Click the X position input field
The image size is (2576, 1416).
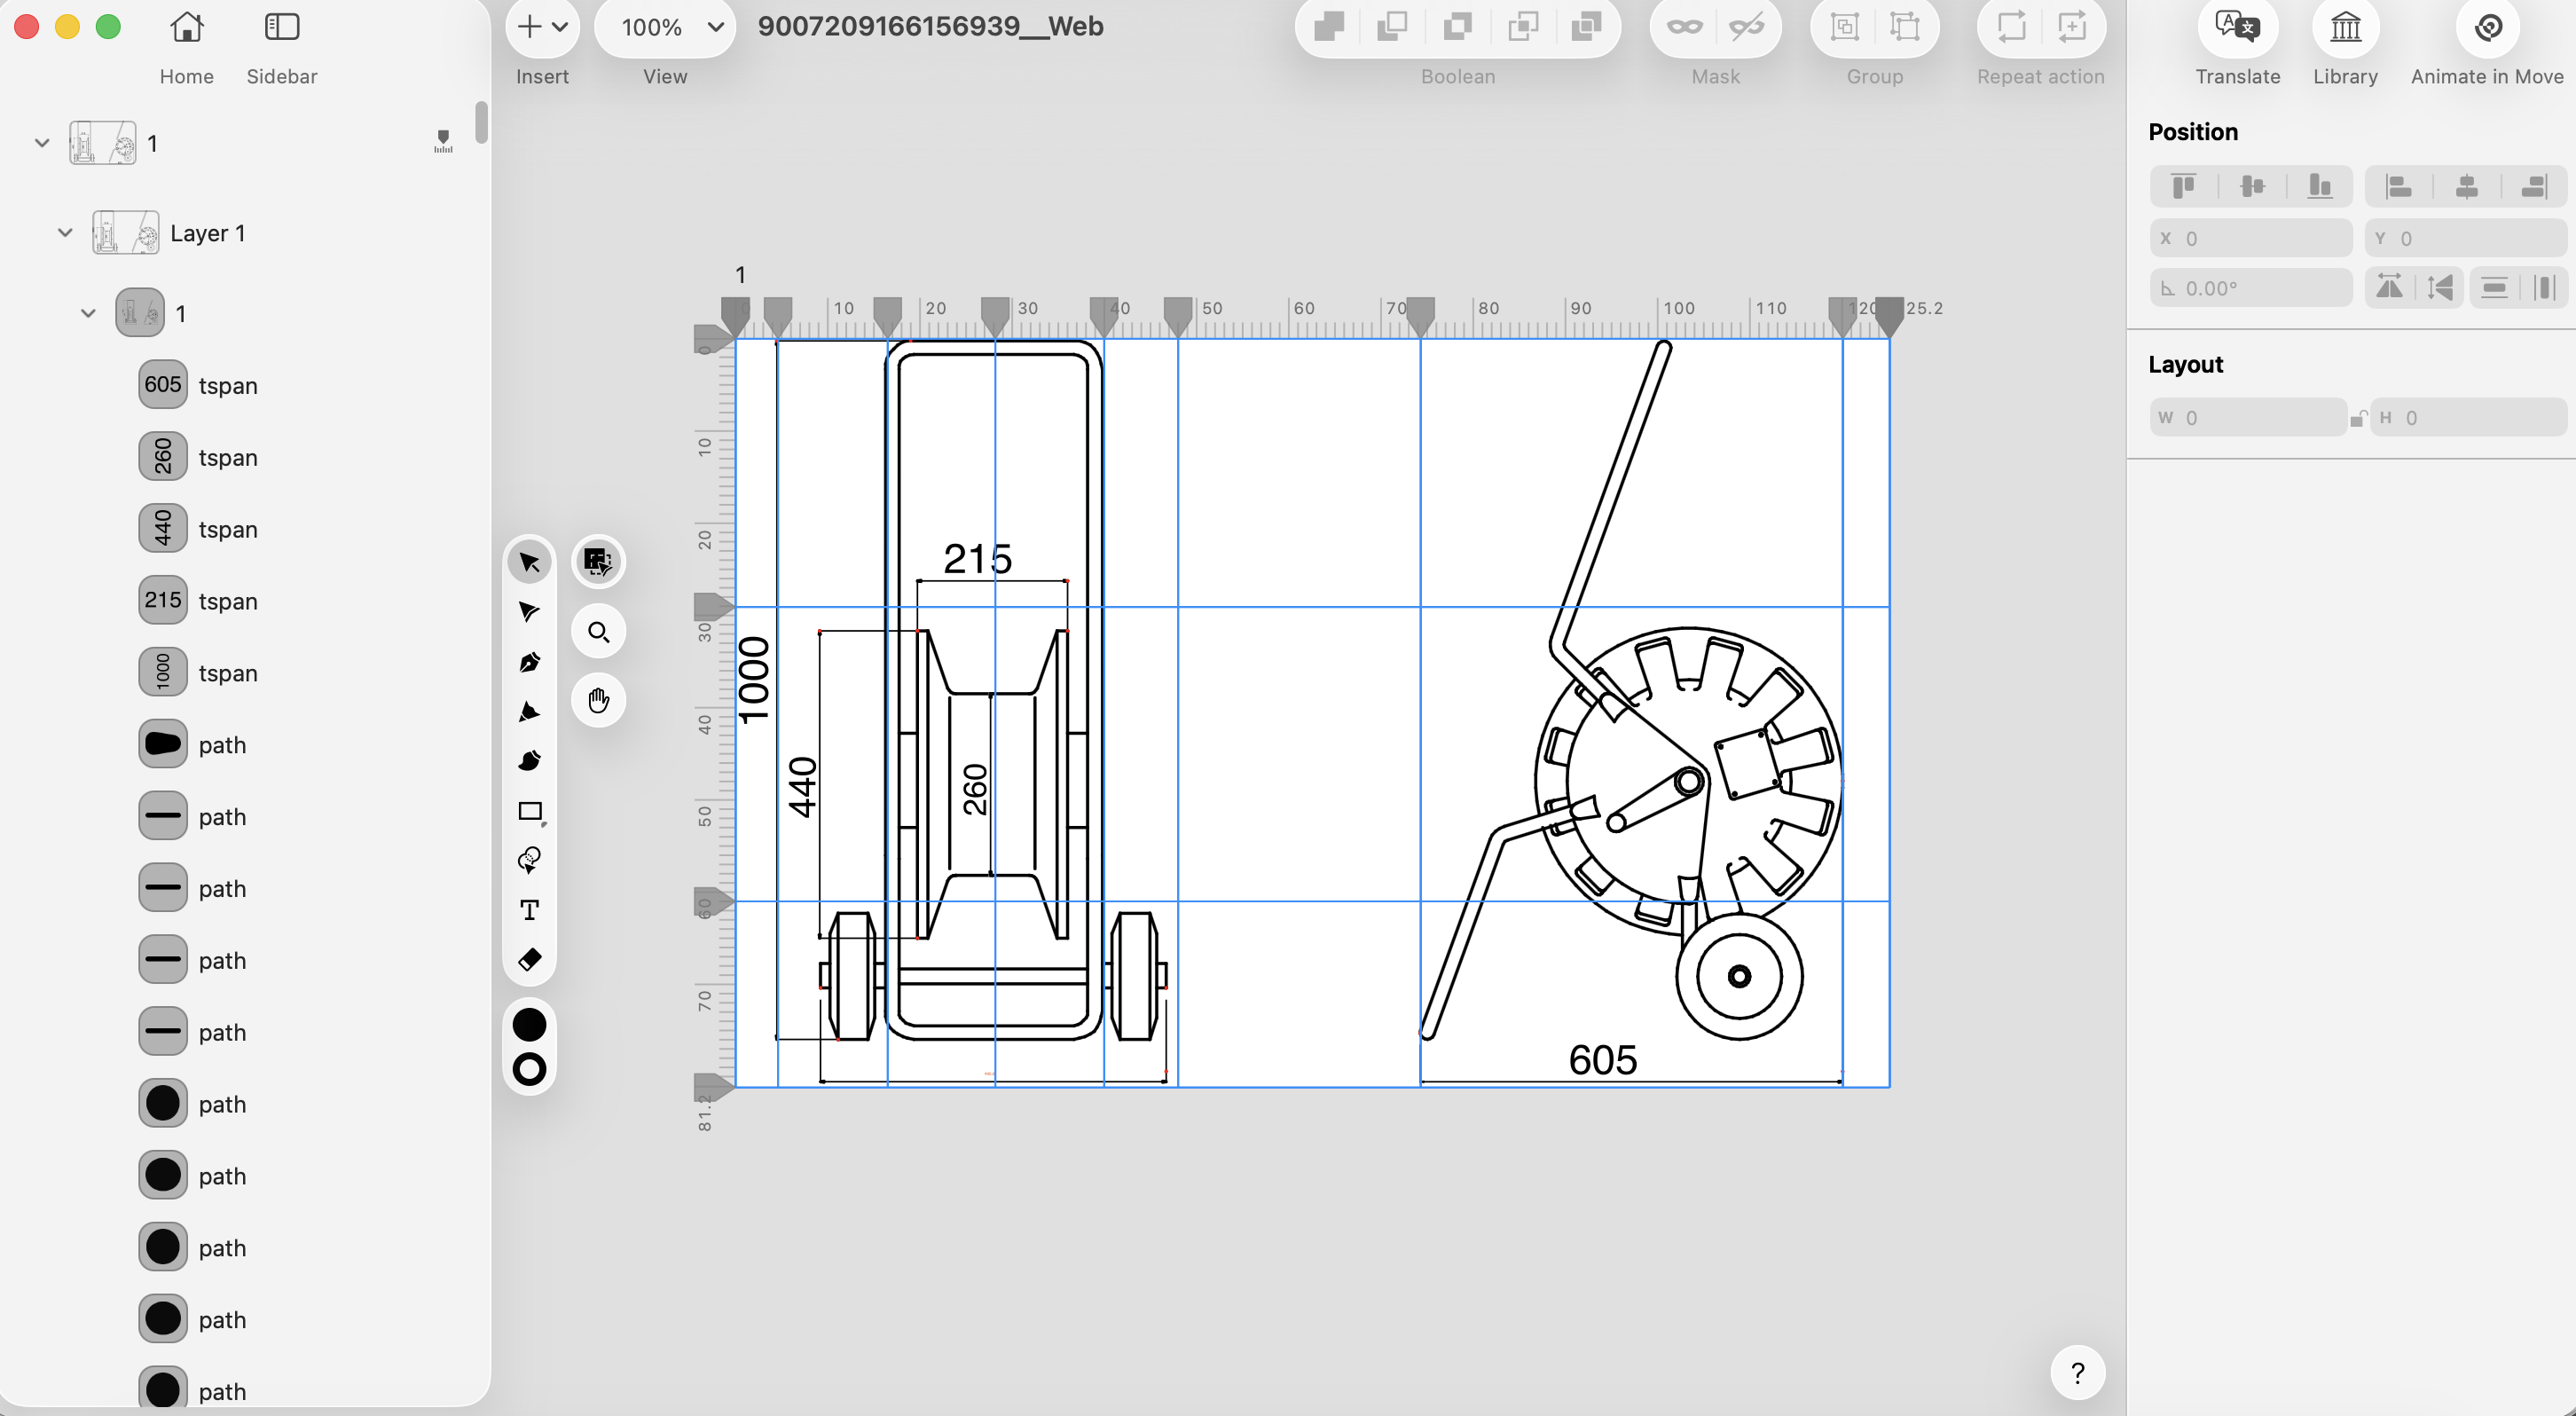click(2250, 238)
